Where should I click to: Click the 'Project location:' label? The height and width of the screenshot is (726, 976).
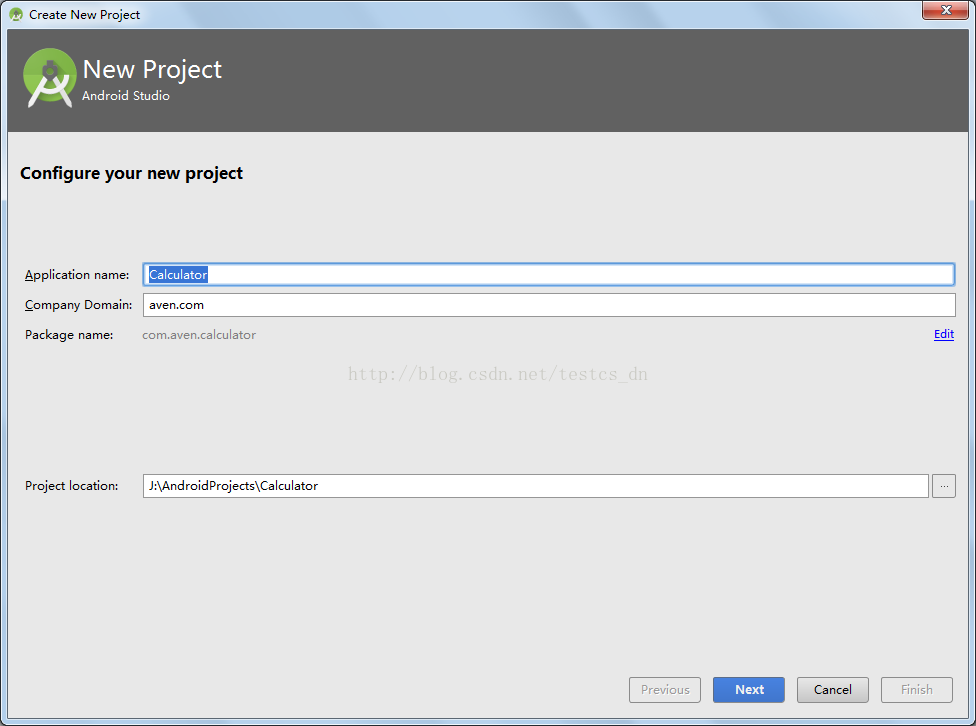point(72,486)
